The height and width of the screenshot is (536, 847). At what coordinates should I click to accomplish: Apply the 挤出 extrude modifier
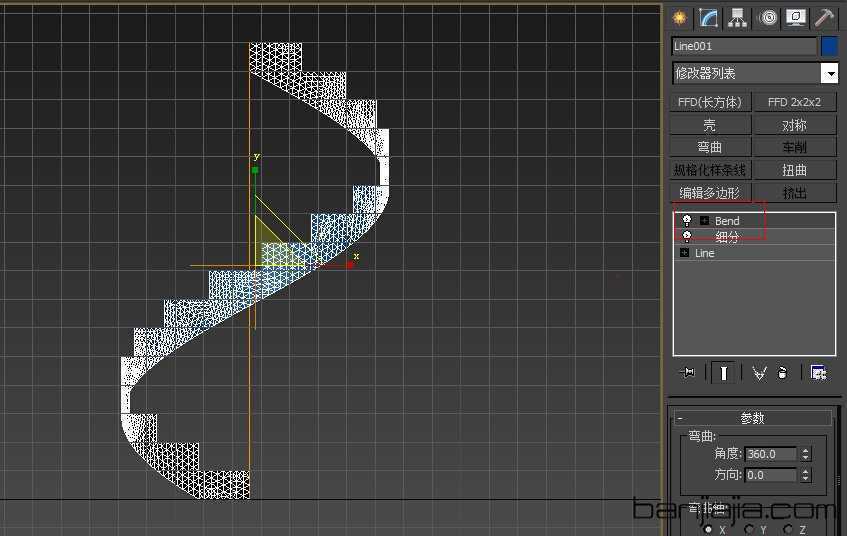(x=794, y=193)
